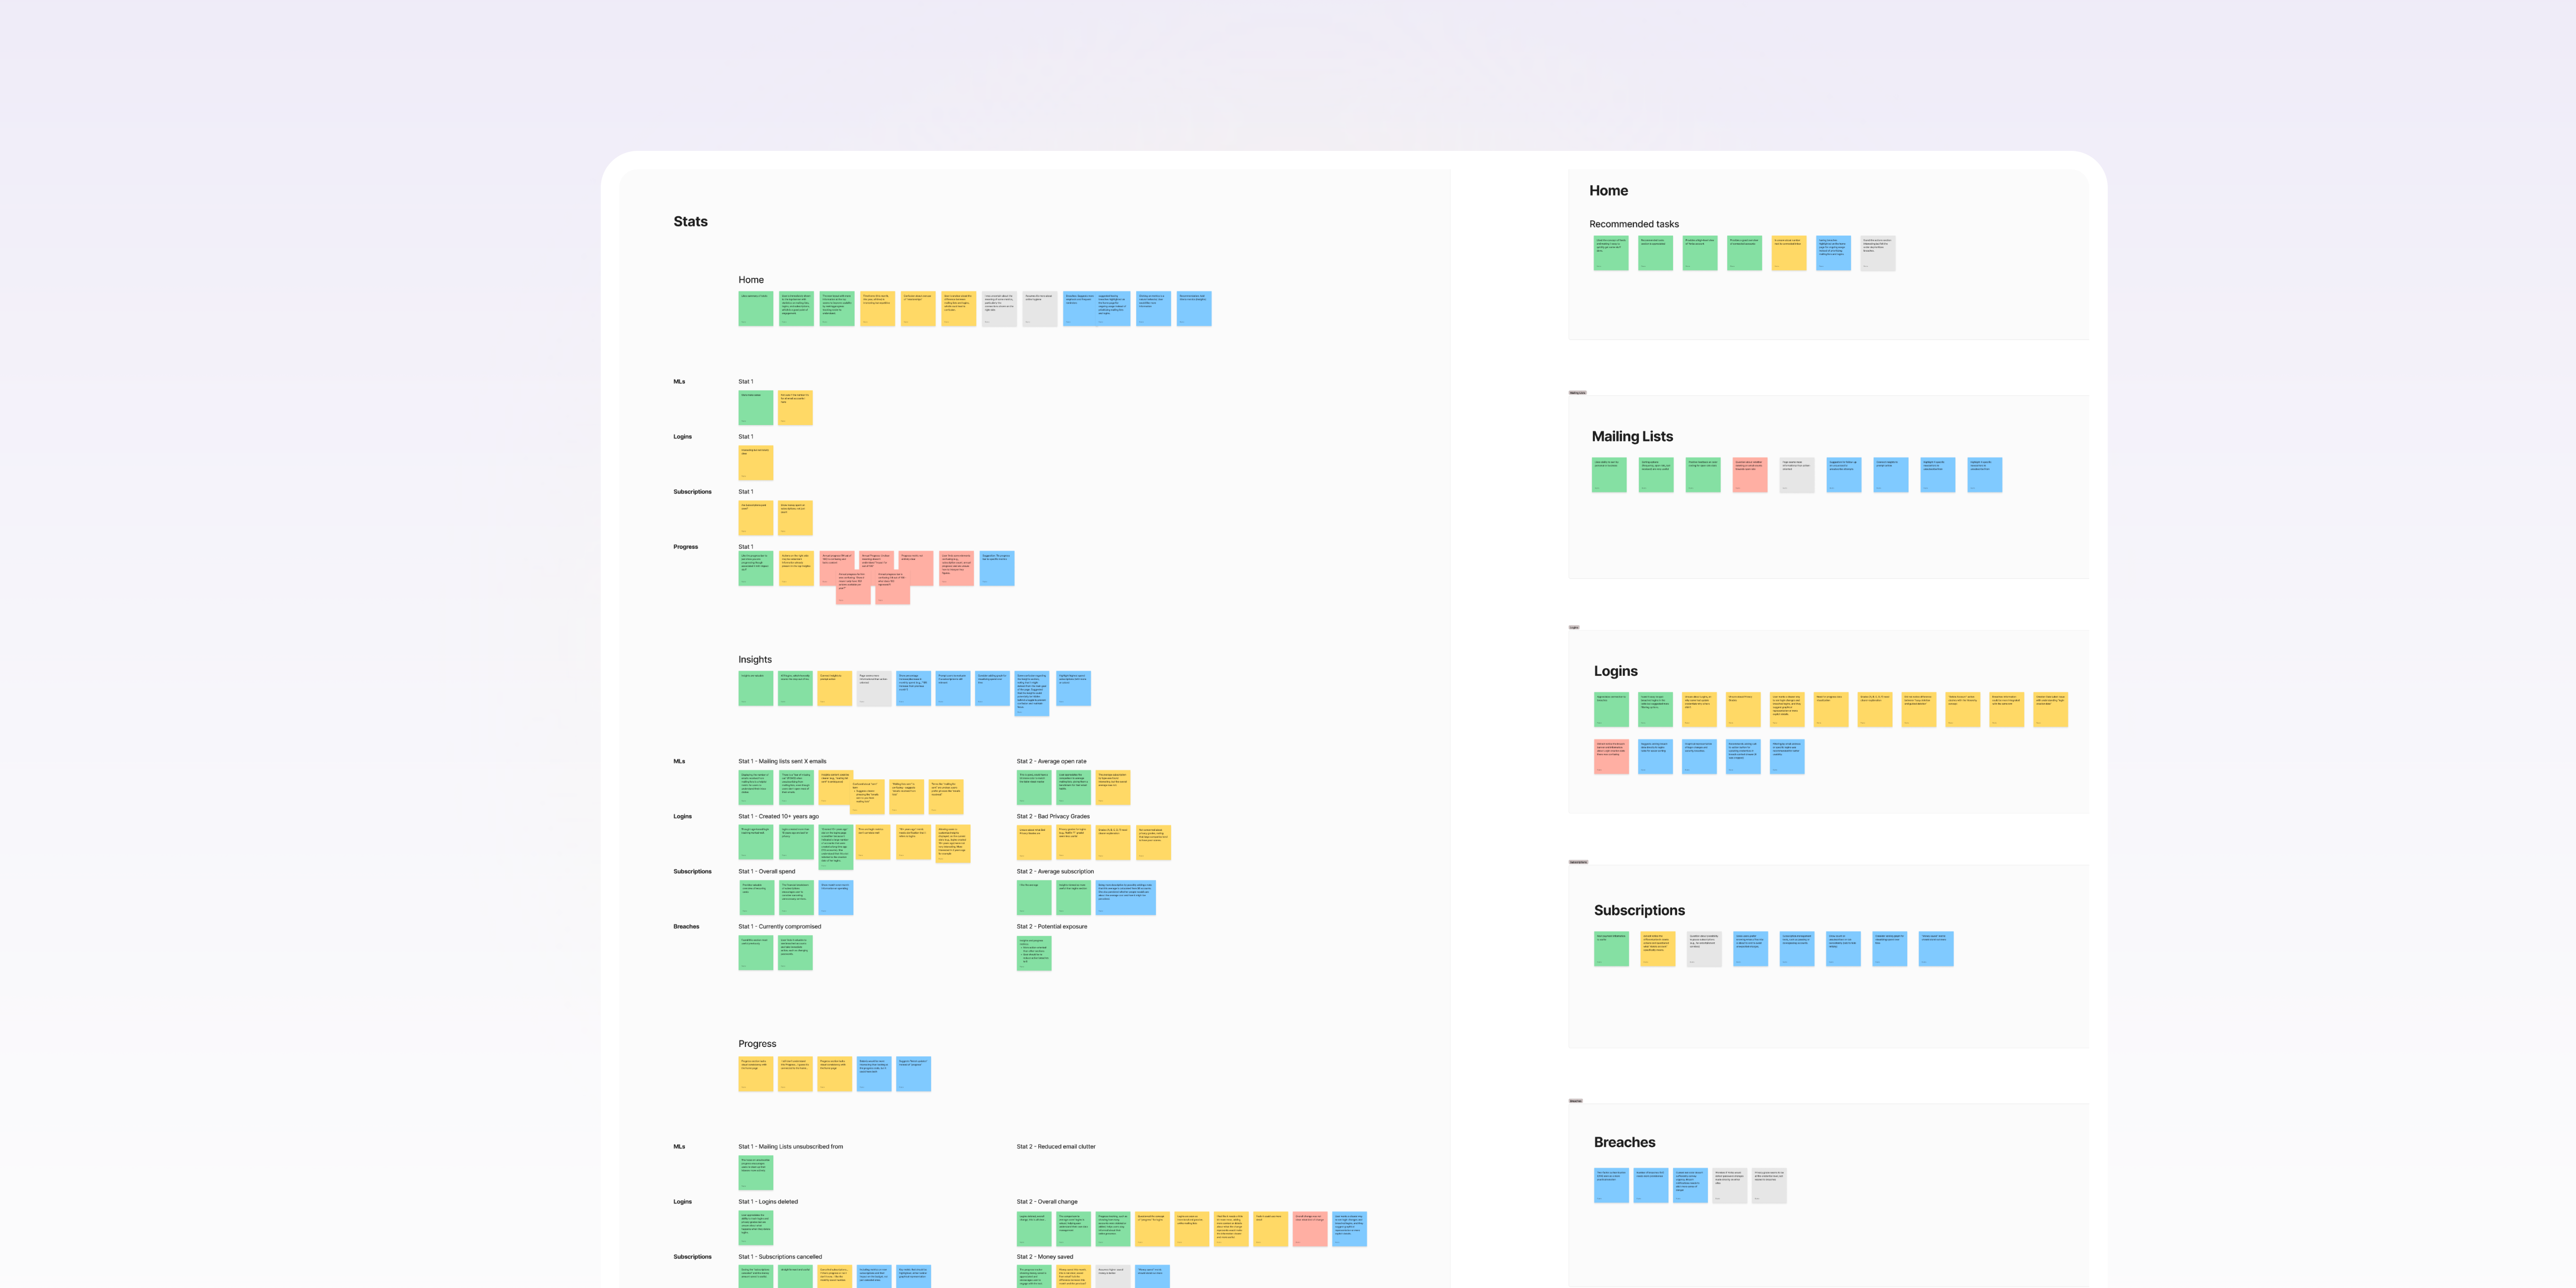Select yellow sticky 'Is unsure about number next to connected inbox'

(1789, 253)
